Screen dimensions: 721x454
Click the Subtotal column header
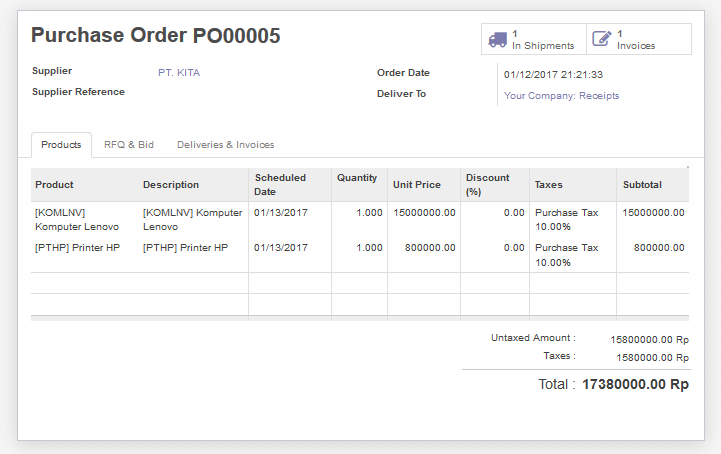(x=642, y=185)
